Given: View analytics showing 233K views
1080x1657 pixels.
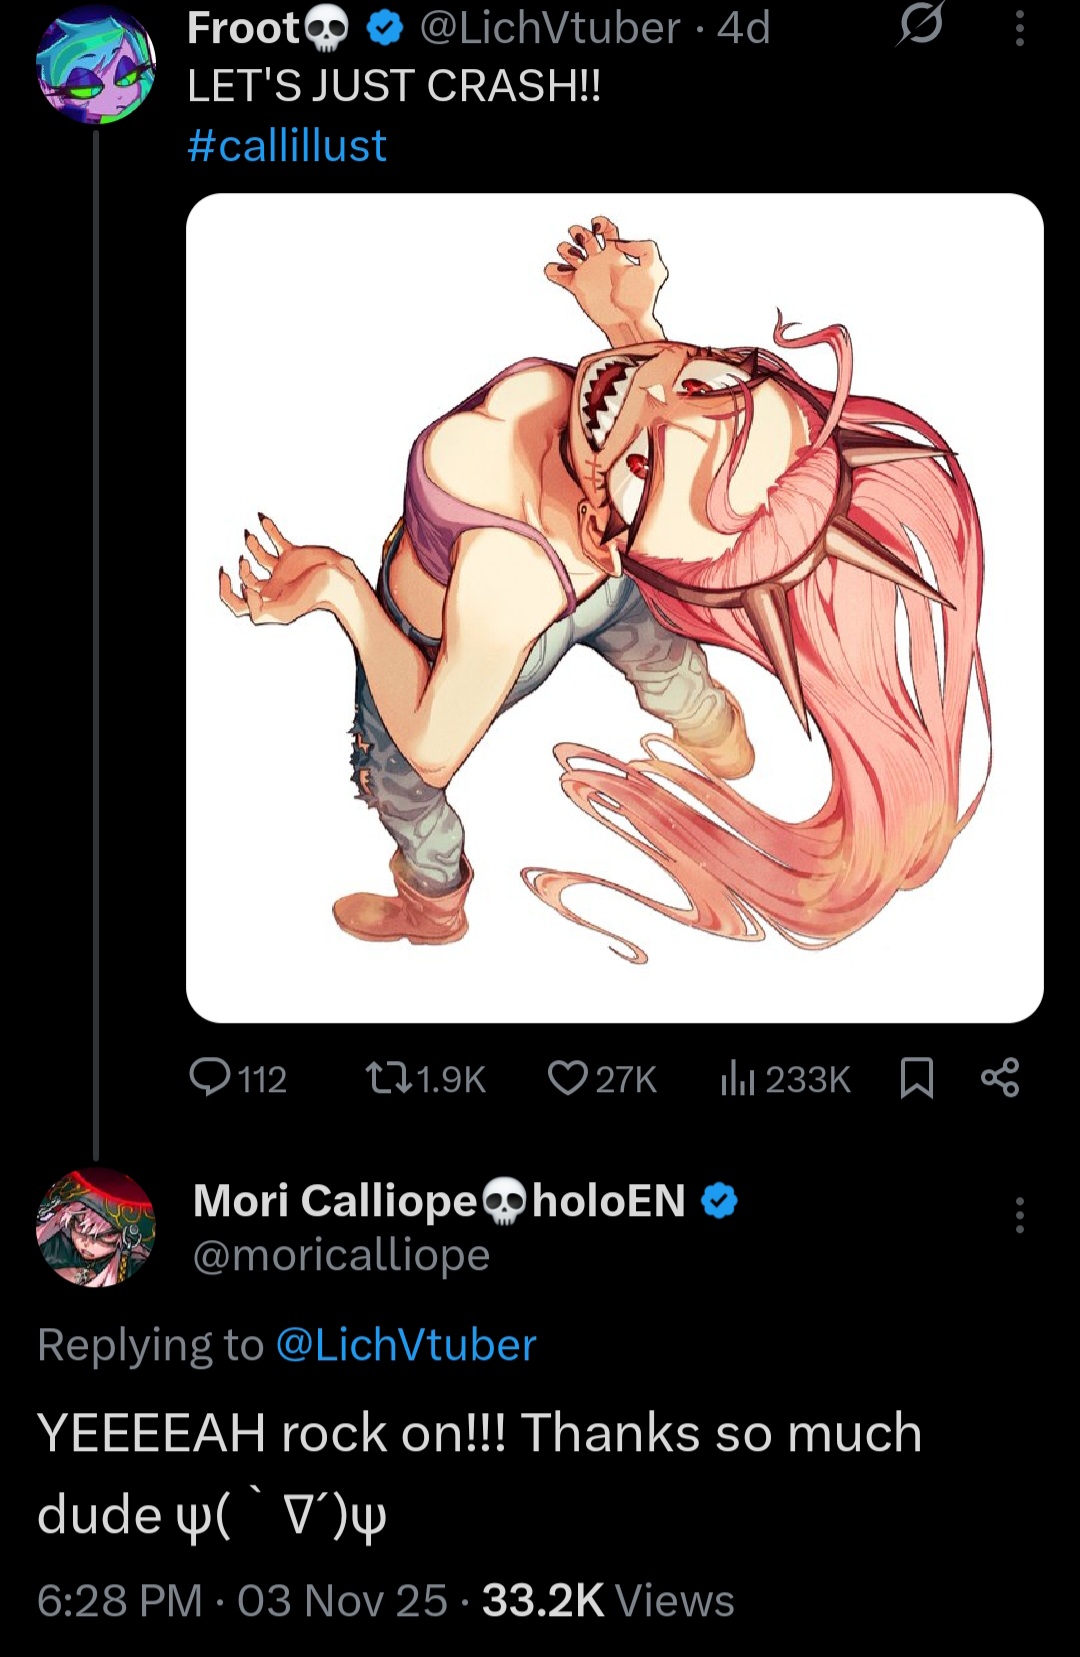Looking at the screenshot, I should click(785, 1079).
